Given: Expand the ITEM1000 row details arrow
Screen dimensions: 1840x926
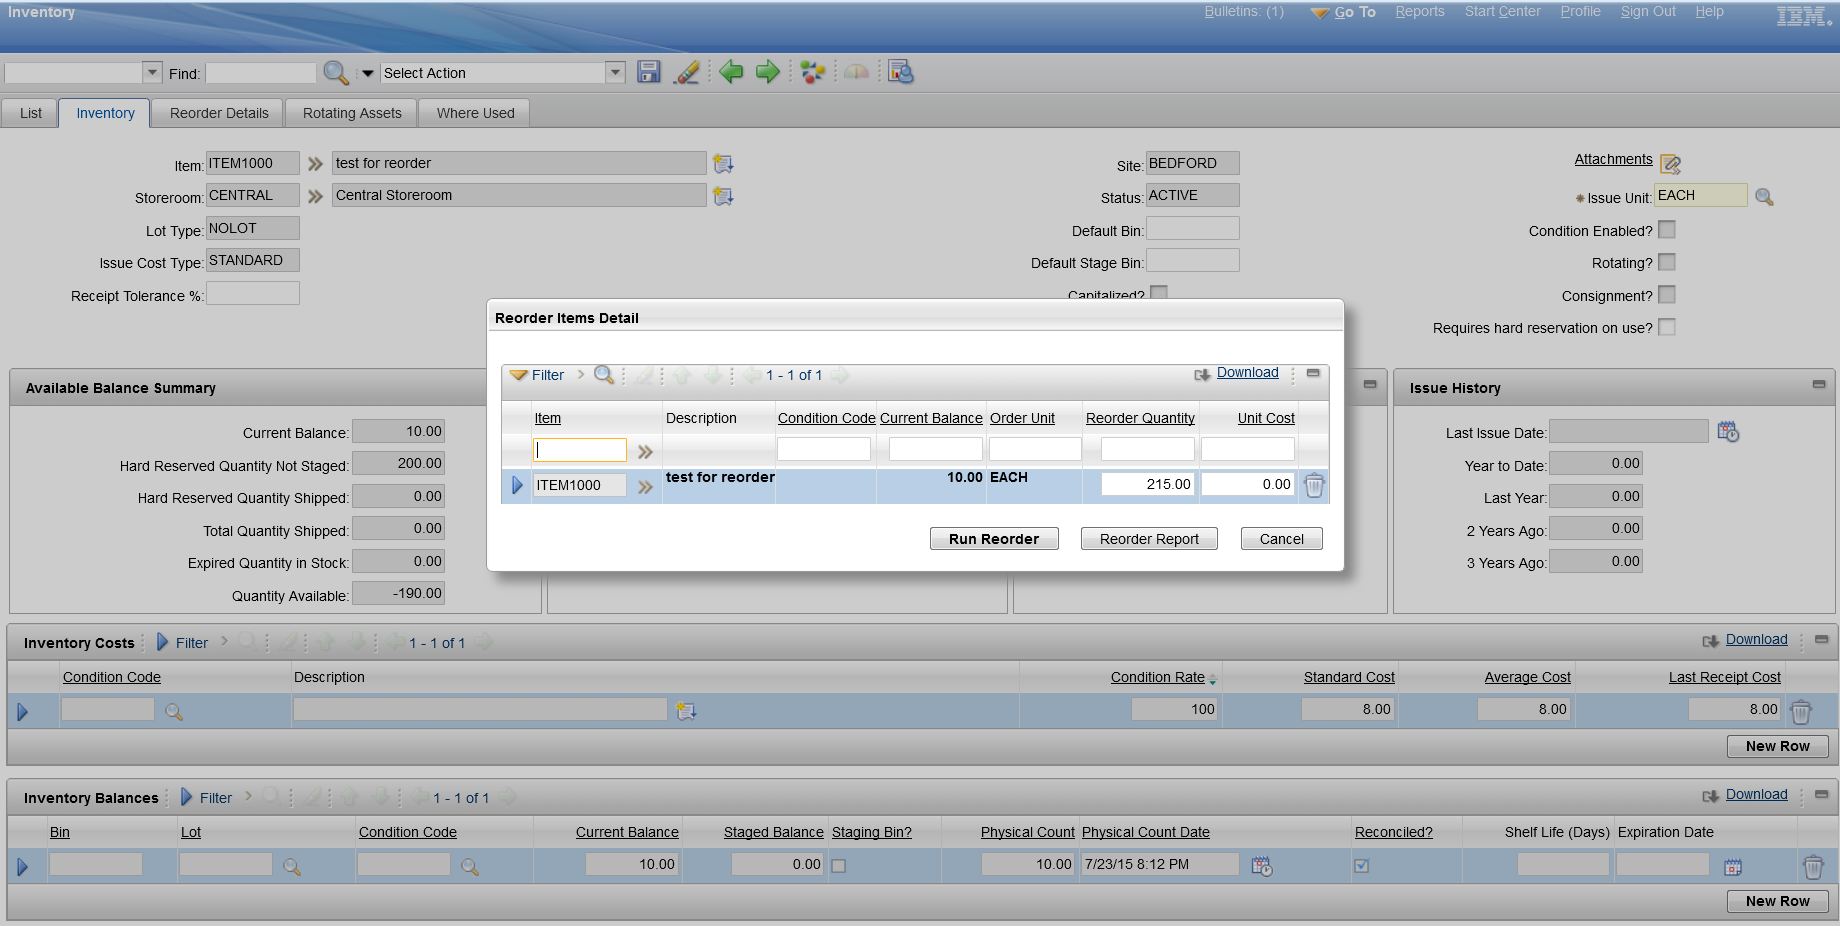Looking at the screenshot, I should [x=517, y=485].
